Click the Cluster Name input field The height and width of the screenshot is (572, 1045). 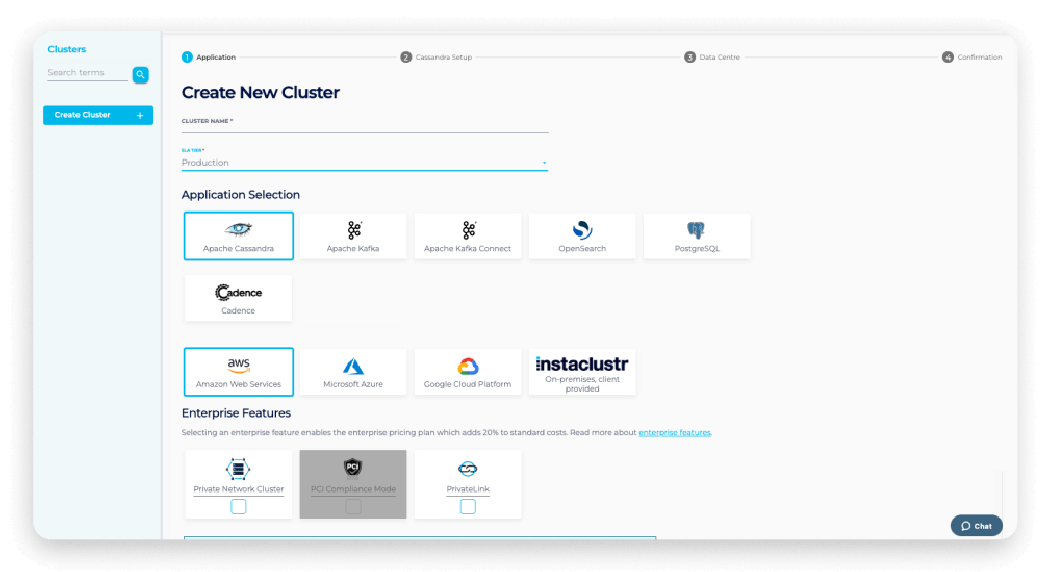pyautogui.click(x=364, y=126)
